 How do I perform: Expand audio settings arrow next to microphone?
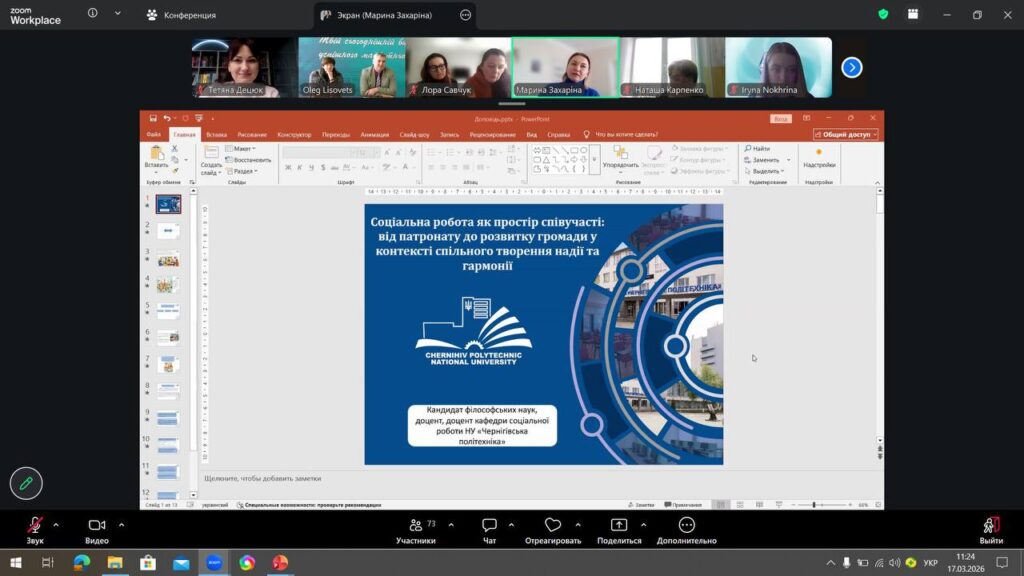coord(56,524)
